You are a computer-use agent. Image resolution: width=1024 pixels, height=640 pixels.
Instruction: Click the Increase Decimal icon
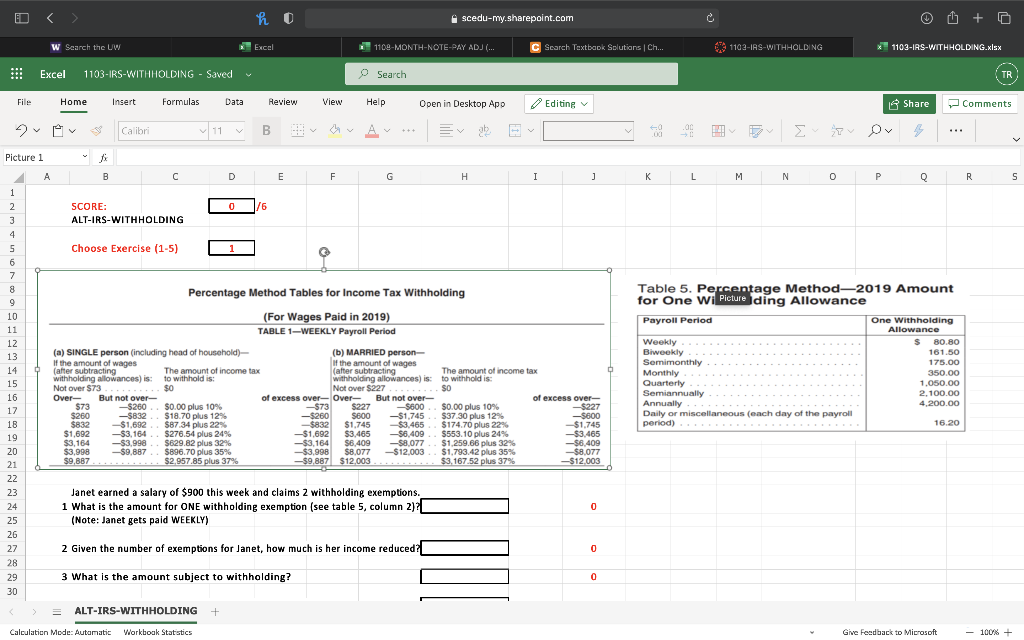[x=687, y=130]
